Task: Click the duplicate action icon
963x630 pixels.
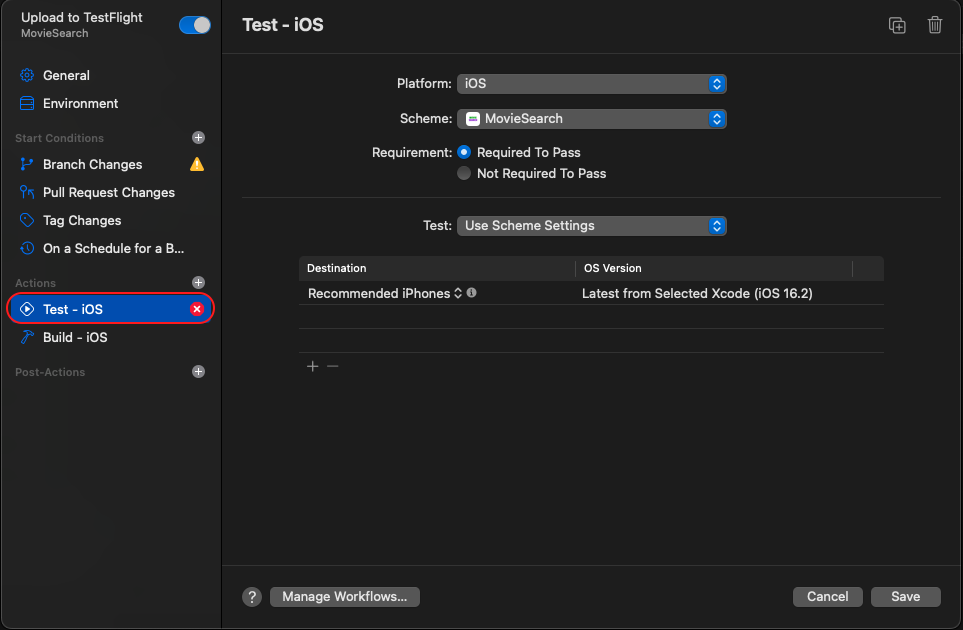Action: tap(897, 25)
